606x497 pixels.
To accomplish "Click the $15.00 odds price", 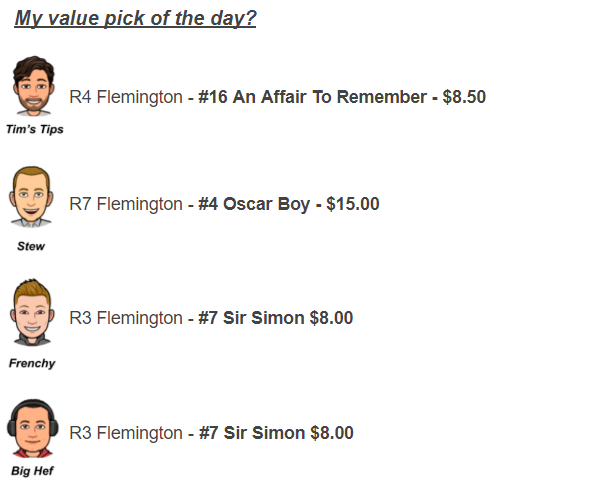I will click(353, 204).
